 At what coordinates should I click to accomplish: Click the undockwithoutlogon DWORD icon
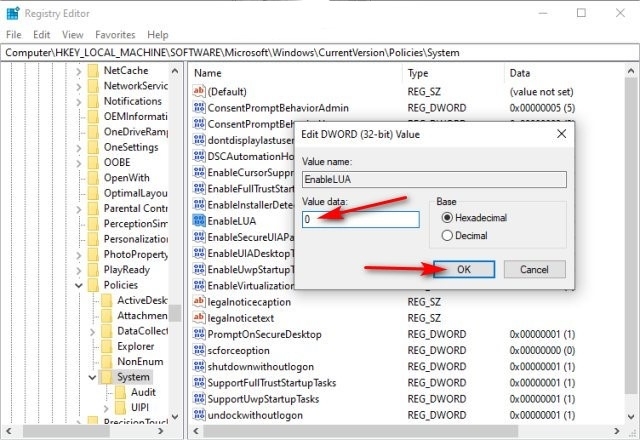[198, 414]
